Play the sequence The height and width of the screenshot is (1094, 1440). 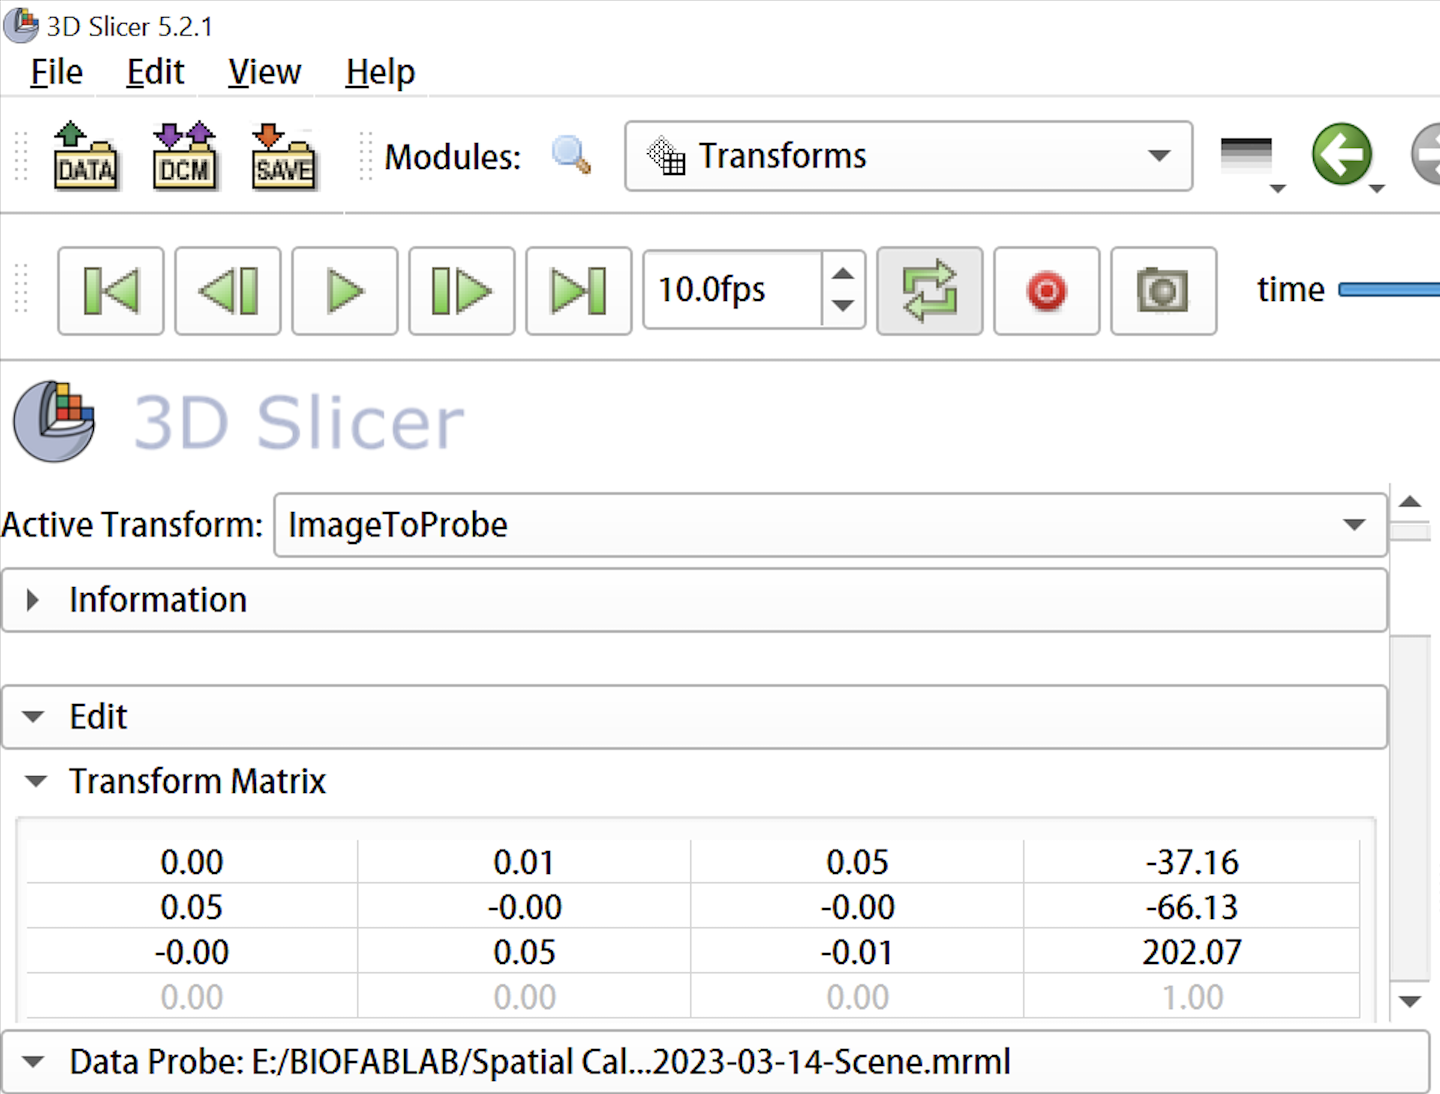[x=345, y=291]
